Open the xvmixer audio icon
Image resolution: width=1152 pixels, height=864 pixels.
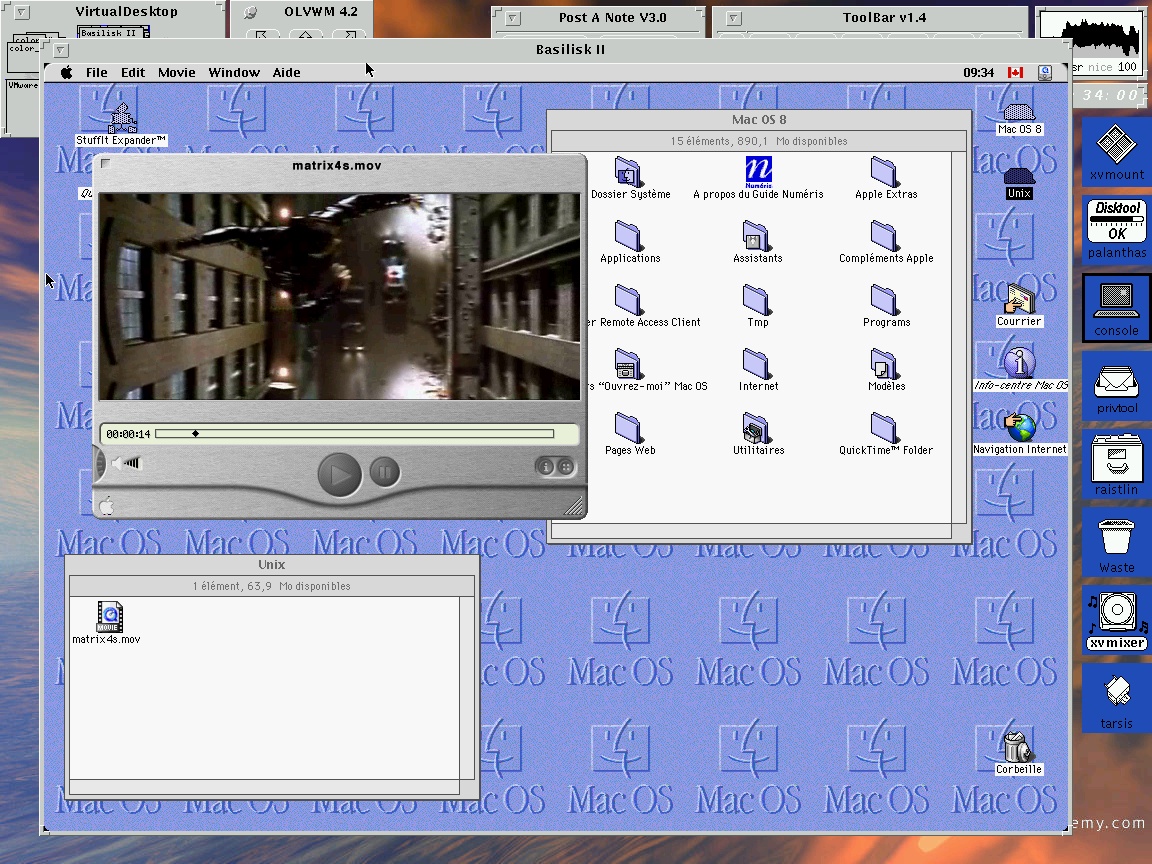tap(1117, 622)
